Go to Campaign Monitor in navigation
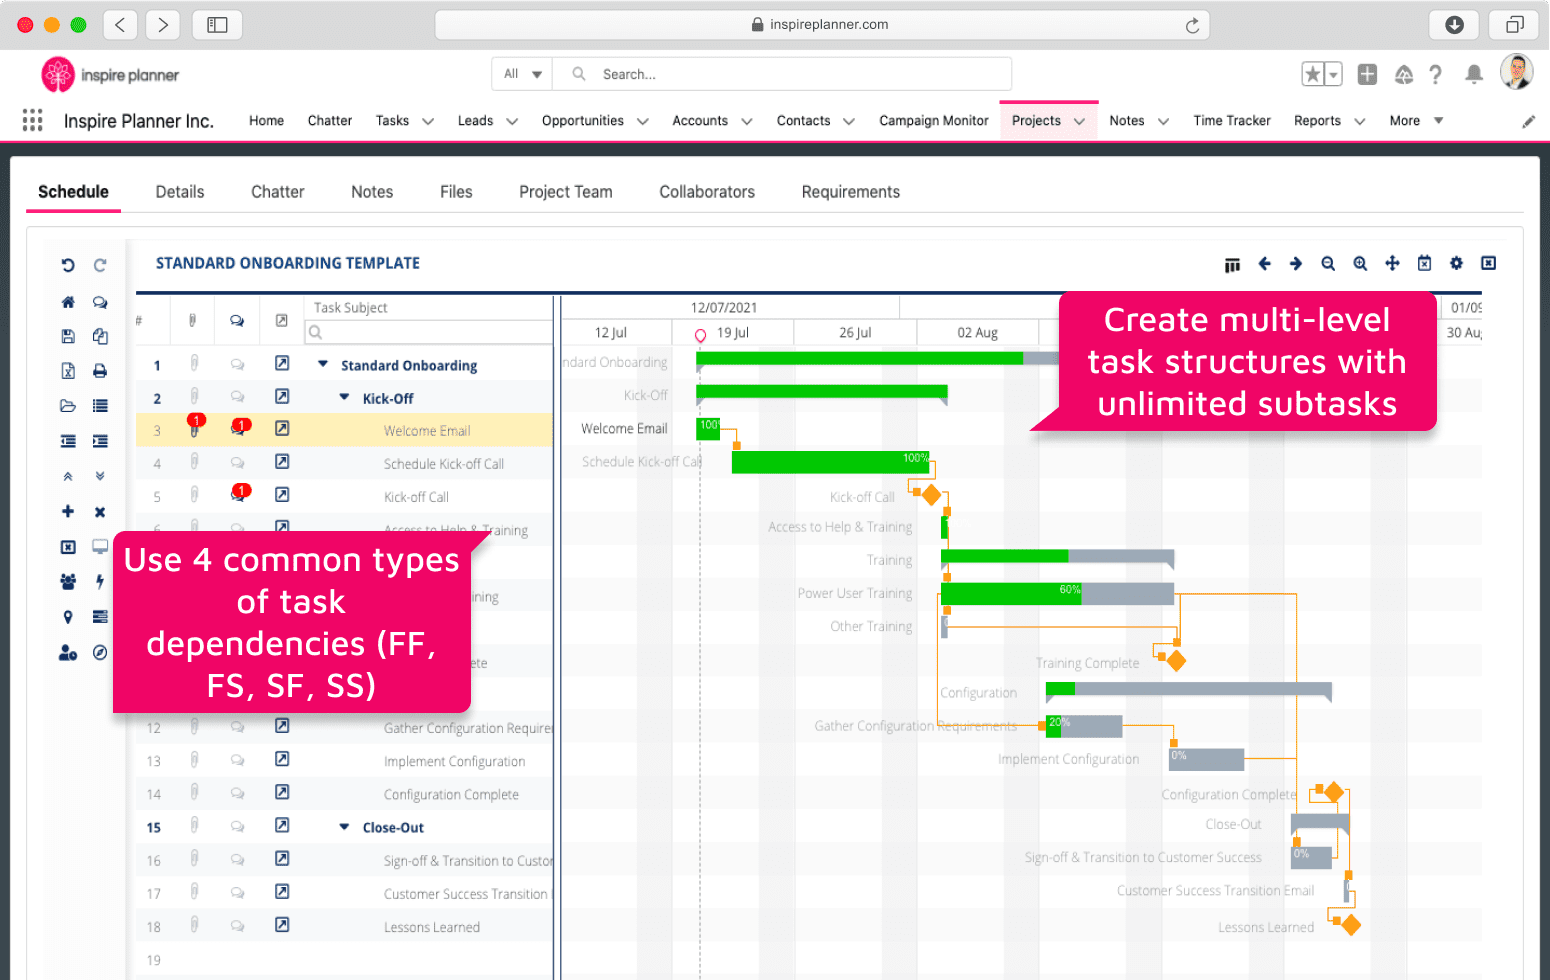1550x980 pixels. (x=933, y=121)
